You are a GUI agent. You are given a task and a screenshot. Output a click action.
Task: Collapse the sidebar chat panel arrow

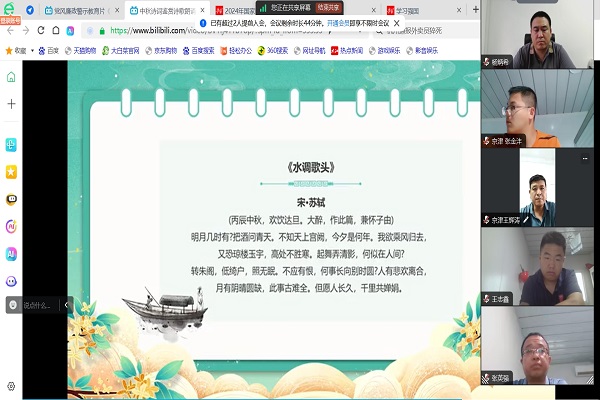coord(64,306)
